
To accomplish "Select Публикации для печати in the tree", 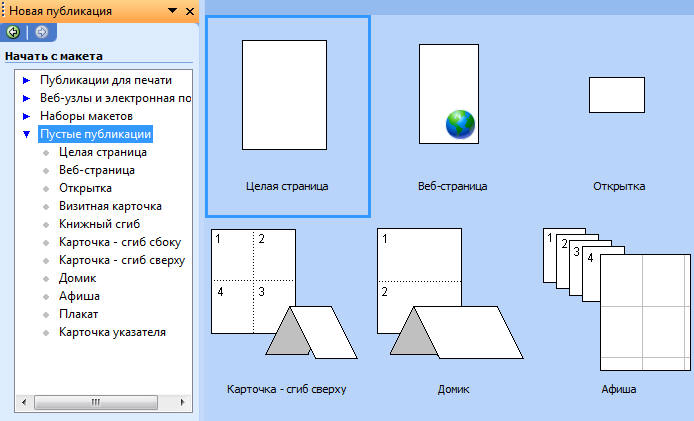I will (x=106, y=80).
